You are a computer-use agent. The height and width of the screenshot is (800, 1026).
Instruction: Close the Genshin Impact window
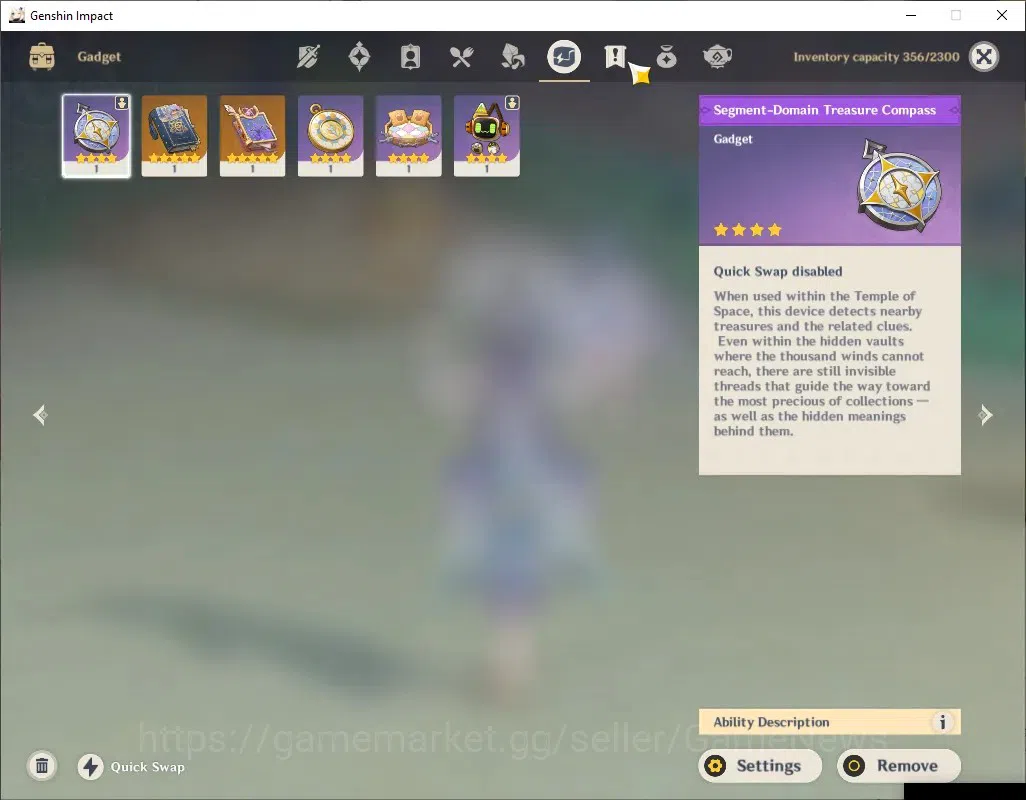(x=1002, y=15)
